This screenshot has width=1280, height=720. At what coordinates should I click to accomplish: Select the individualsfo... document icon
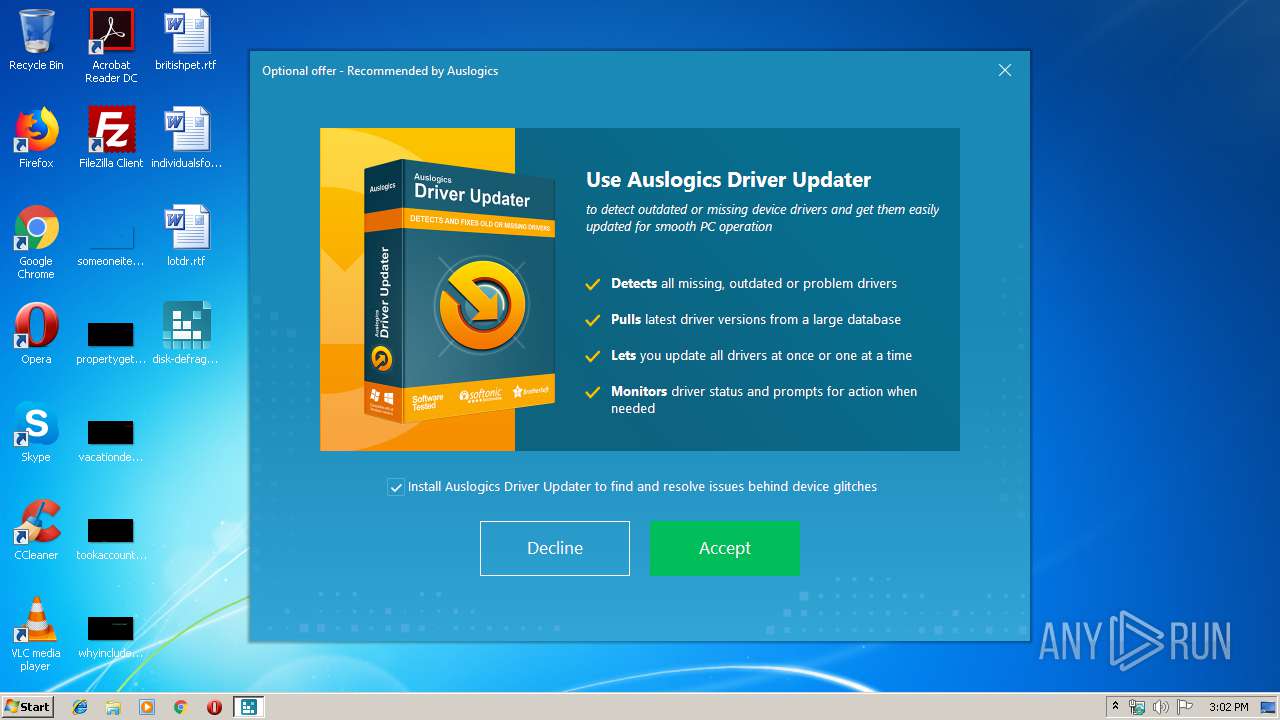pos(186,138)
